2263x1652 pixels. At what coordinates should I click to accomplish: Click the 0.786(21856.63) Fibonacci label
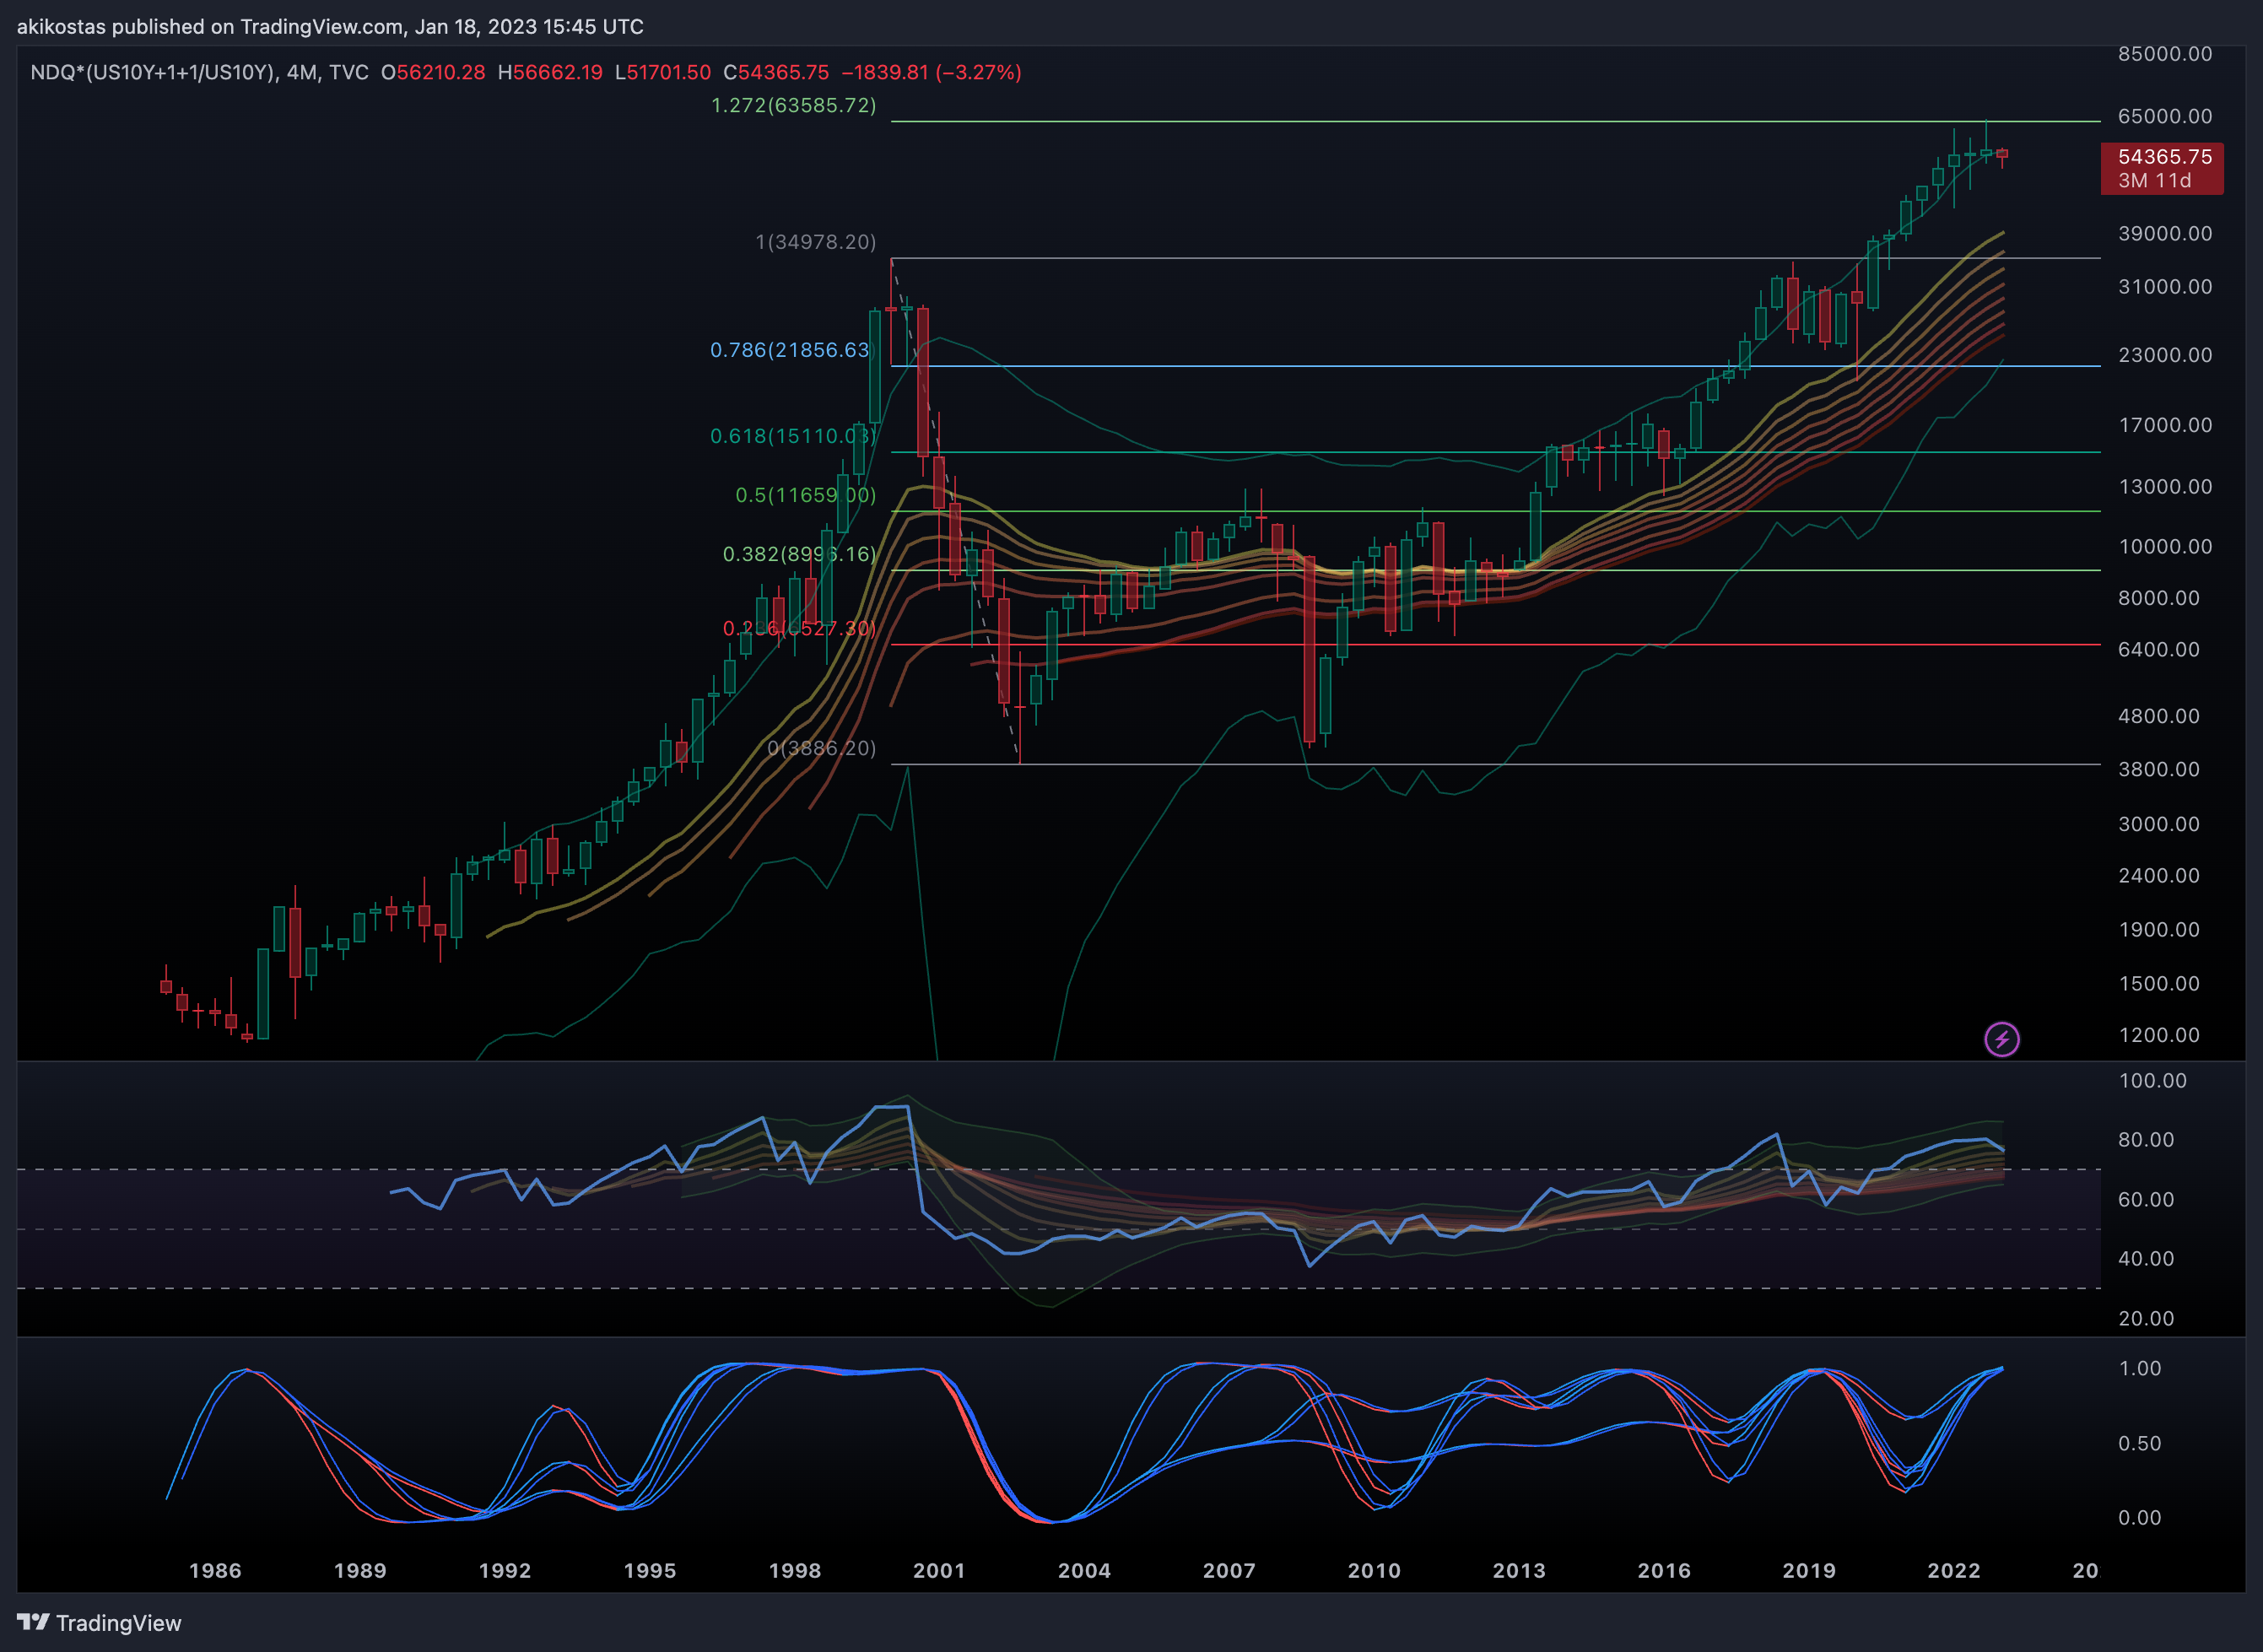pos(791,350)
